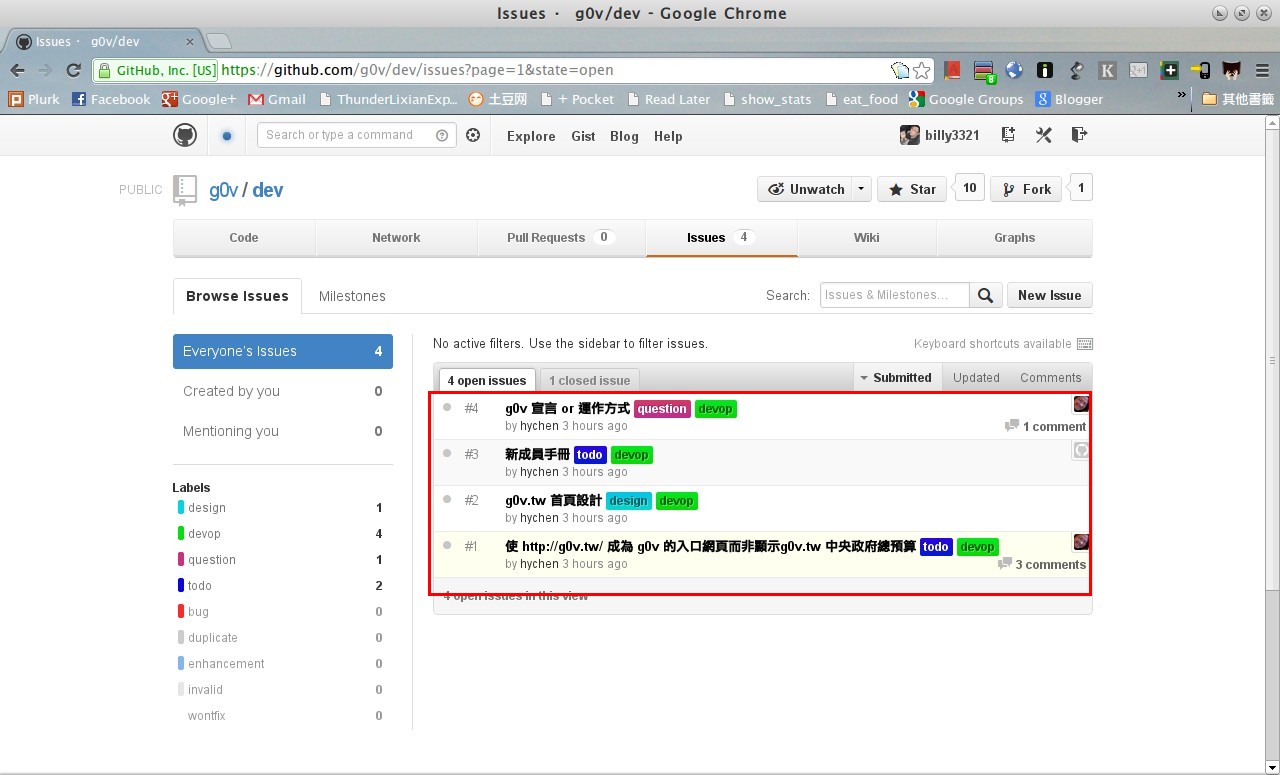Show more bookmarks chevron

(1182, 95)
